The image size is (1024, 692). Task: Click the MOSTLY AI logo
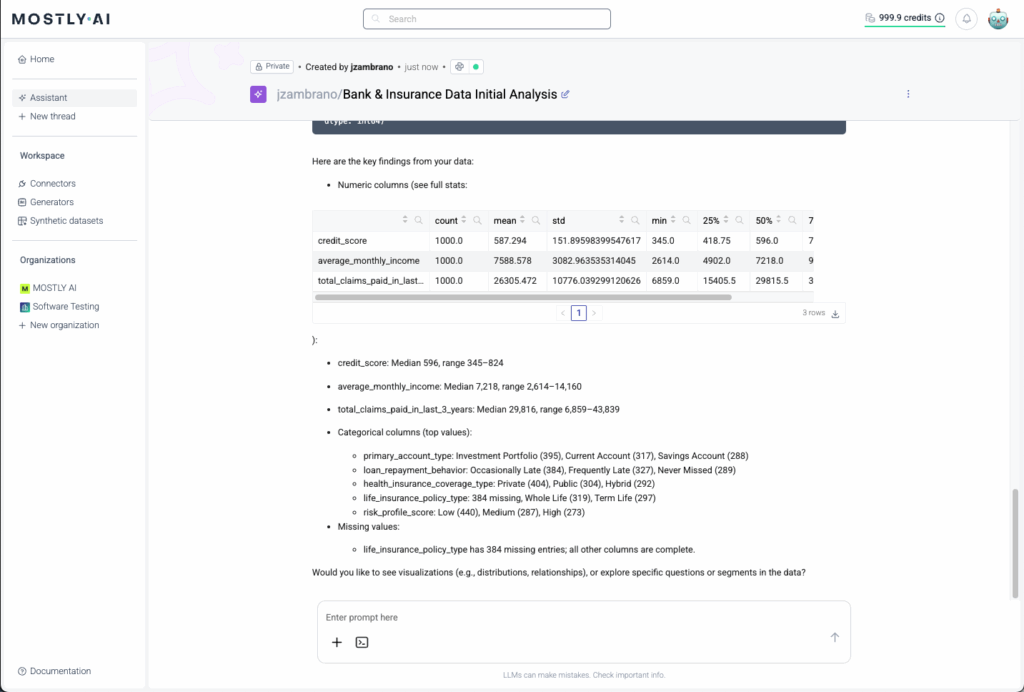[x=61, y=19]
